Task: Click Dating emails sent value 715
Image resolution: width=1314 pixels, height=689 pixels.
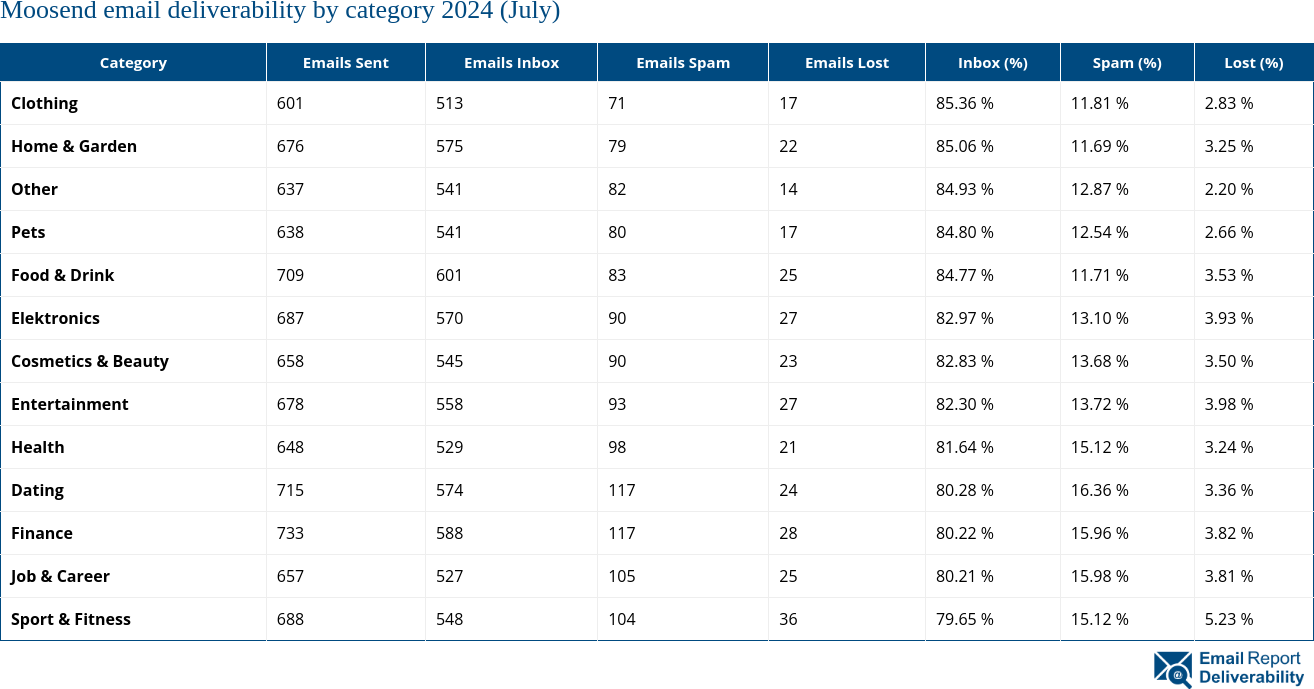Action: [290, 490]
